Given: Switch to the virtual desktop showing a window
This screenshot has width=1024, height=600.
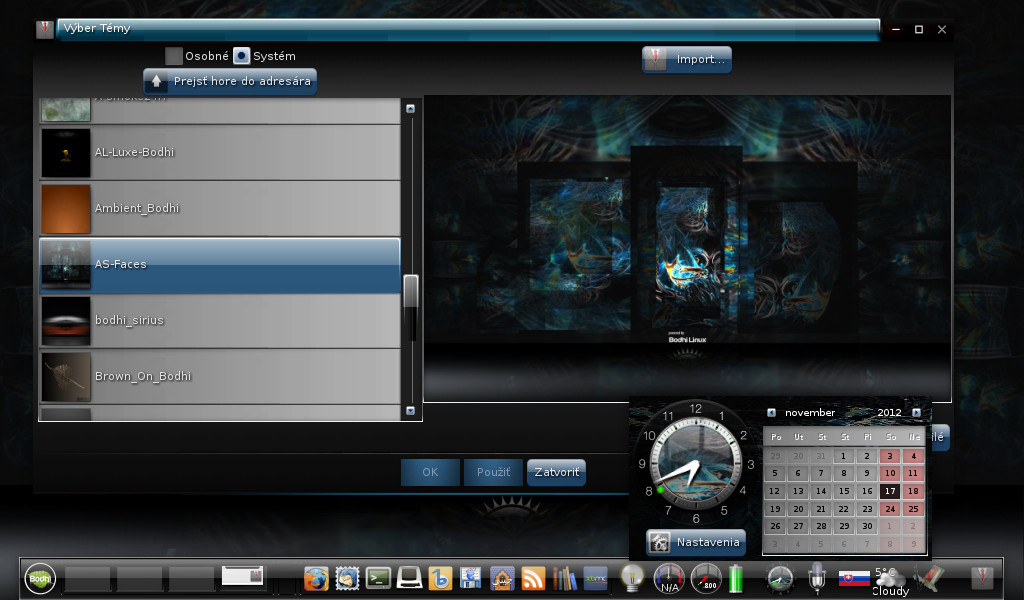Looking at the screenshot, I should (242, 576).
